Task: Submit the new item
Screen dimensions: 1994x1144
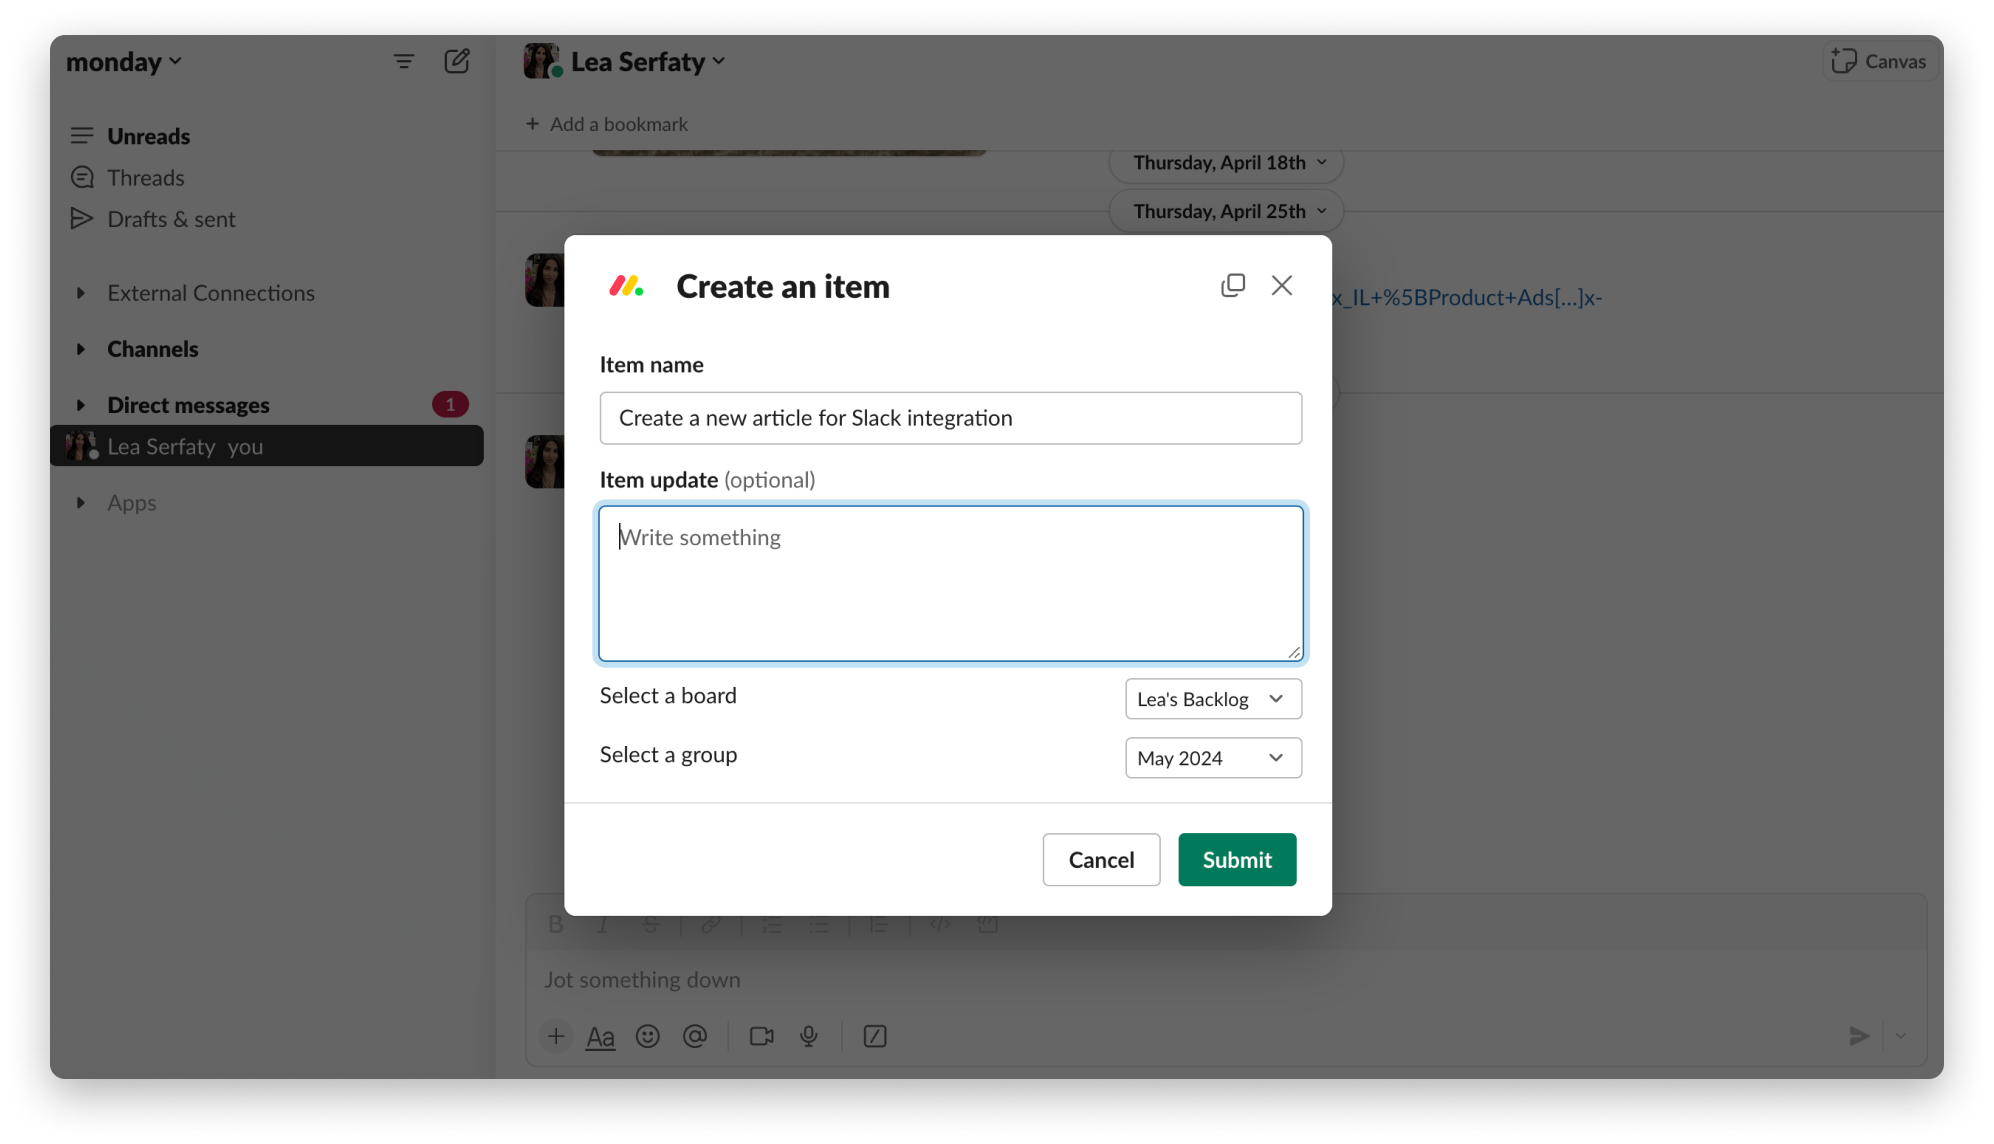Action: (1237, 860)
